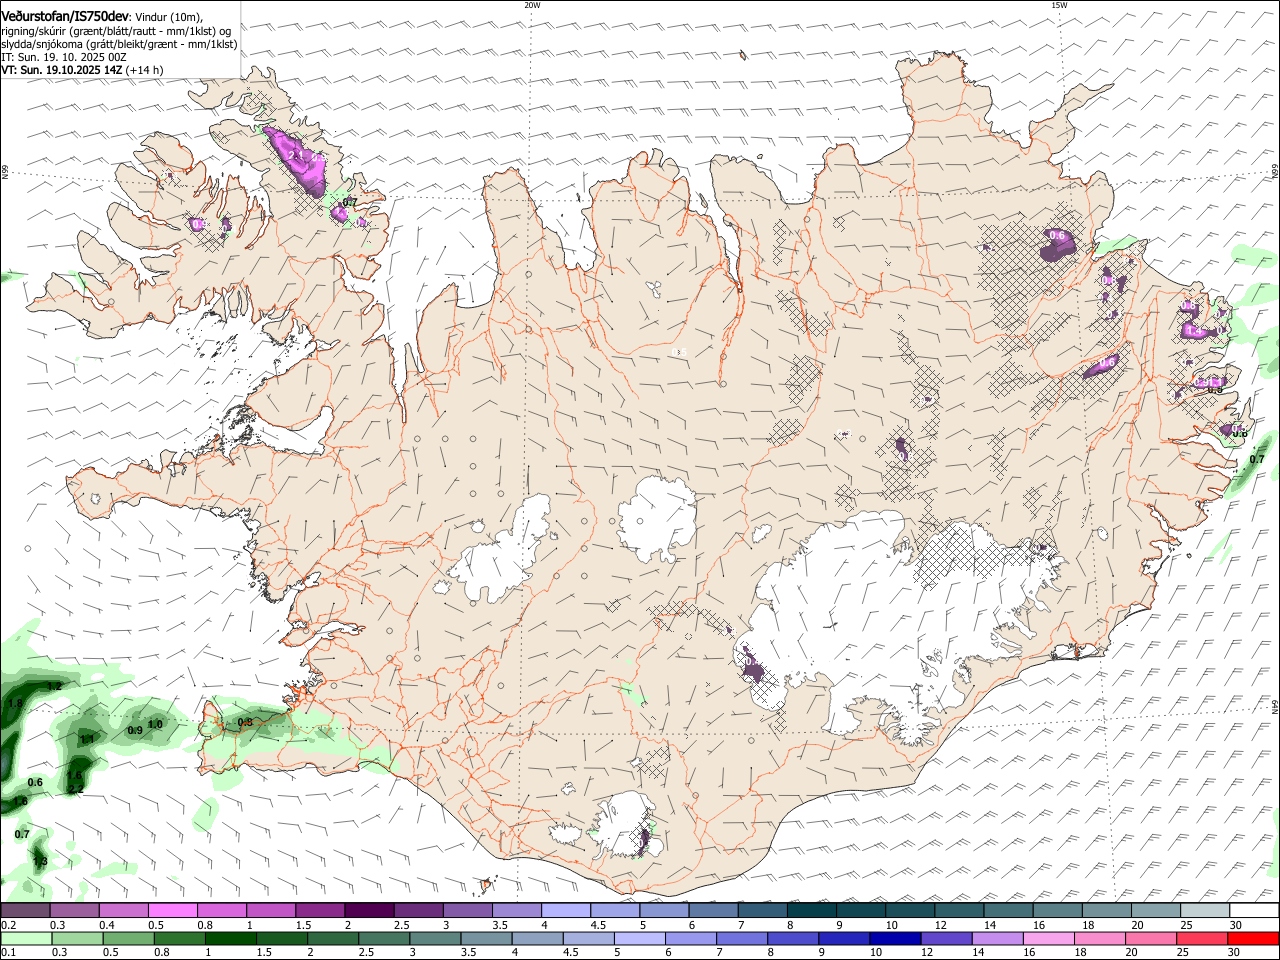The image size is (1280, 960).
Task: Pick lower legend swatch between 14 and 16
Action: point(998,938)
